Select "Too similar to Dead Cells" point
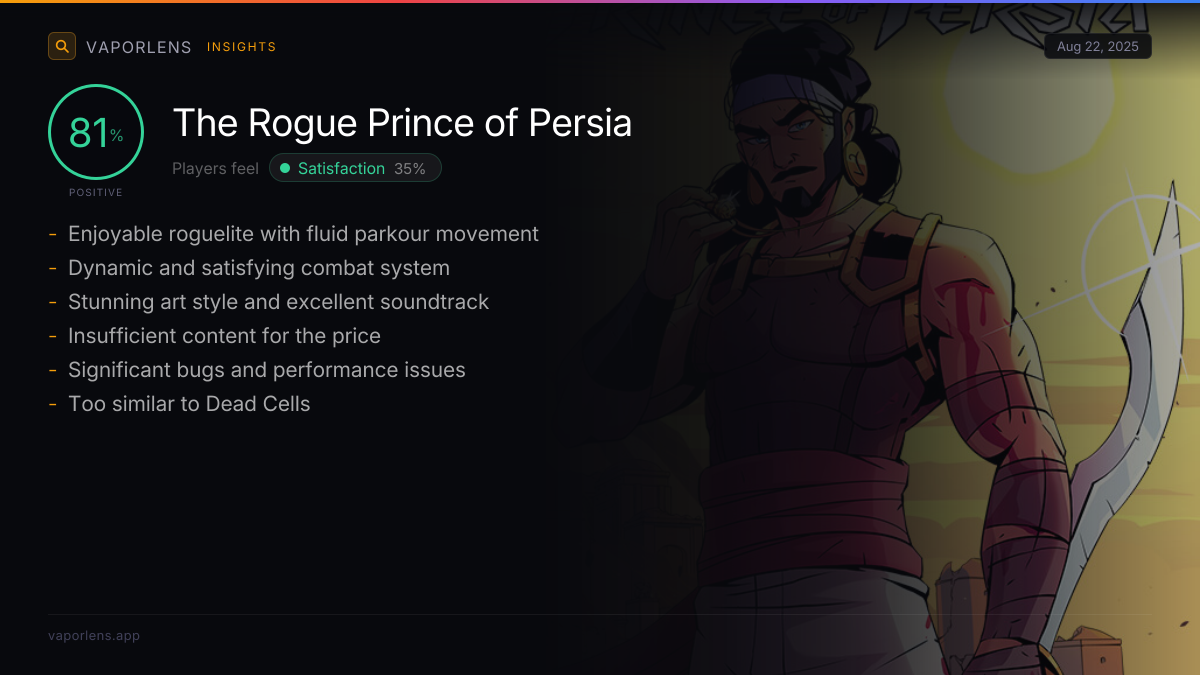The height and width of the screenshot is (675, 1200). (189, 404)
